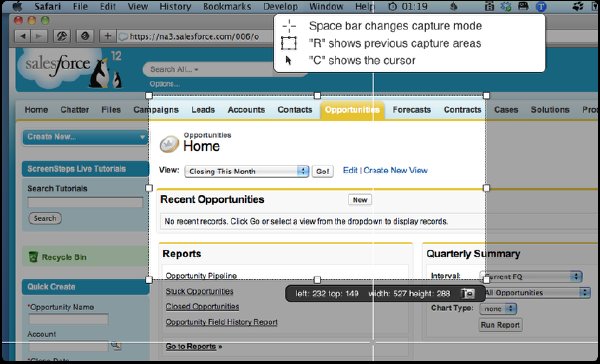
Task: Click the Search Tutorials input field
Action: [85, 202]
